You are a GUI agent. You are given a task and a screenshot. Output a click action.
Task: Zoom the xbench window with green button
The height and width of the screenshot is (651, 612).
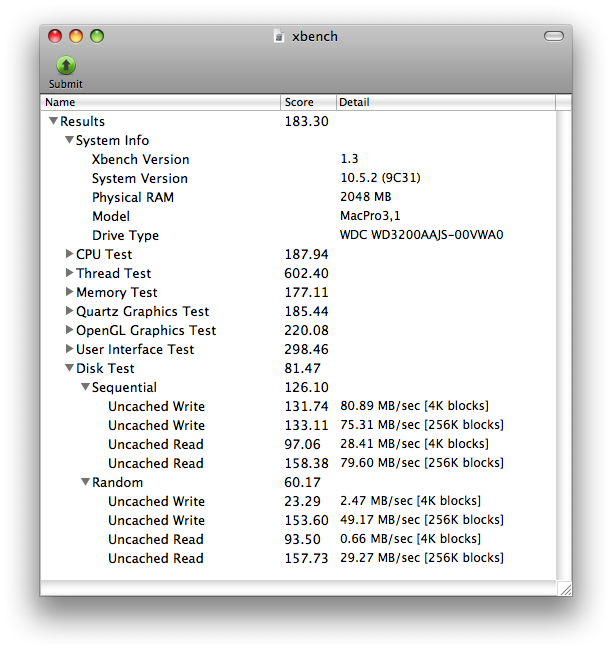[97, 36]
